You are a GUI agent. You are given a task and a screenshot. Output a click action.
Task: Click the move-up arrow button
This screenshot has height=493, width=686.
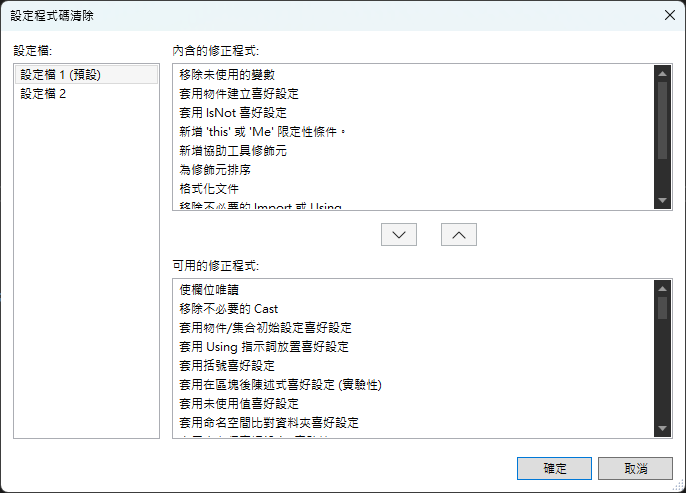click(458, 234)
